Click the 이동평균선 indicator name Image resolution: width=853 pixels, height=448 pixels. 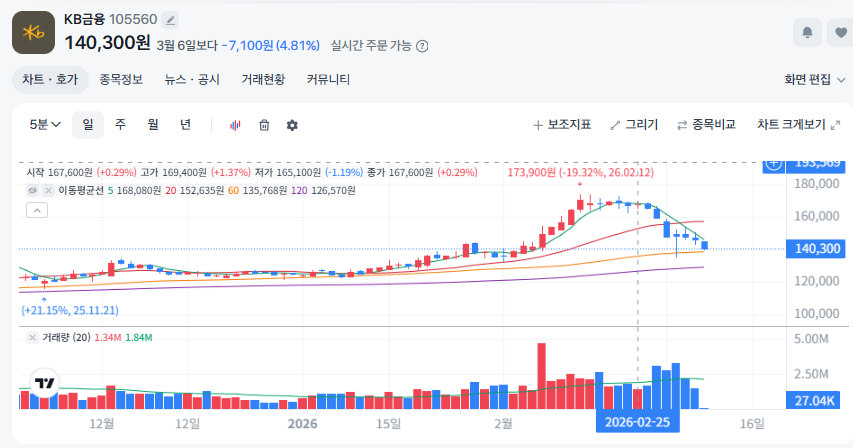pyautogui.click(x=81, y=191)
